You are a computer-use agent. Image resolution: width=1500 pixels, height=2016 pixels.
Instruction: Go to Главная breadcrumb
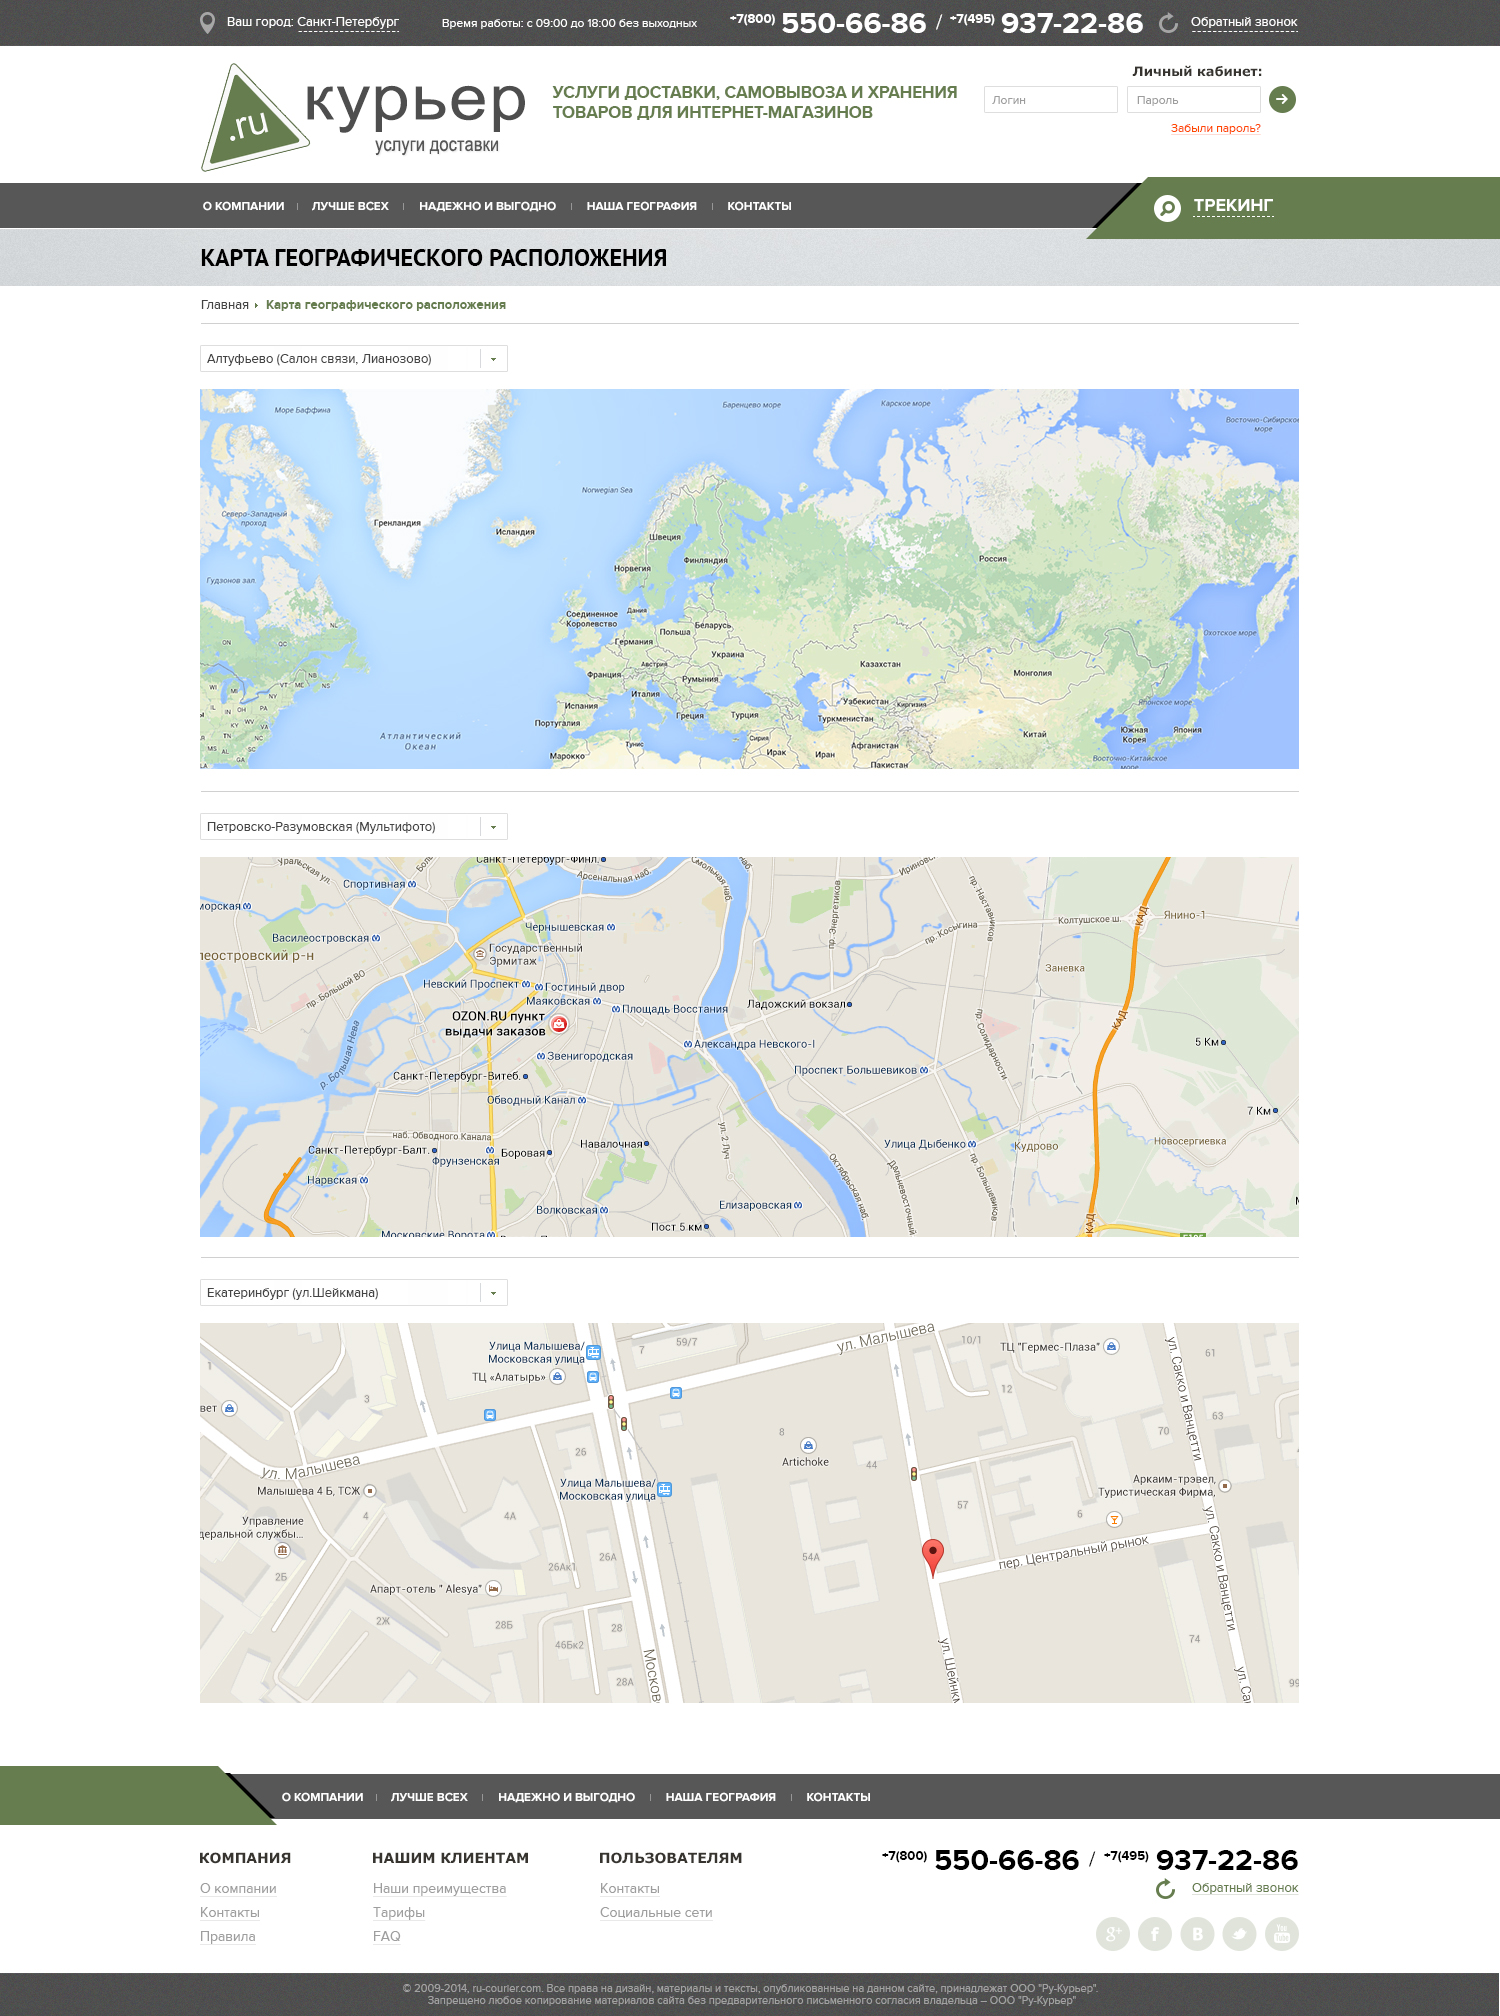(x=225, y=305)
